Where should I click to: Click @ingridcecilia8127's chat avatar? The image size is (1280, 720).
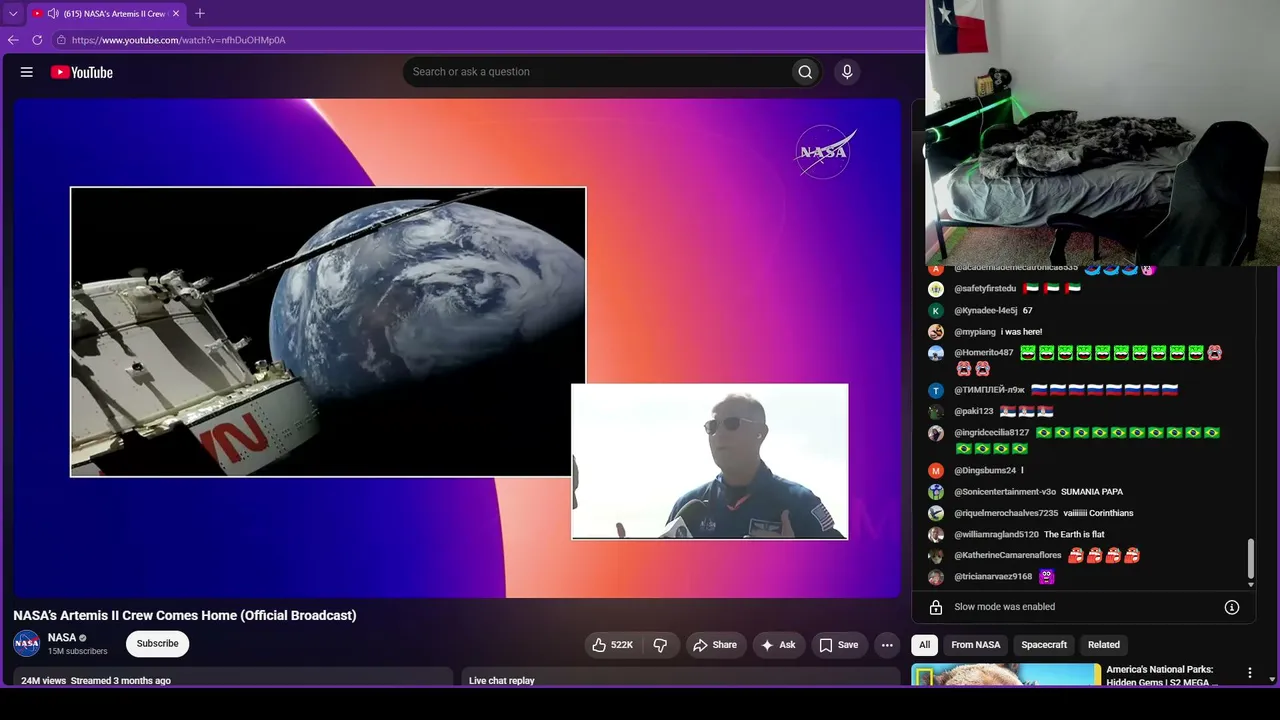pyautogui.click(x=936, y=433)
